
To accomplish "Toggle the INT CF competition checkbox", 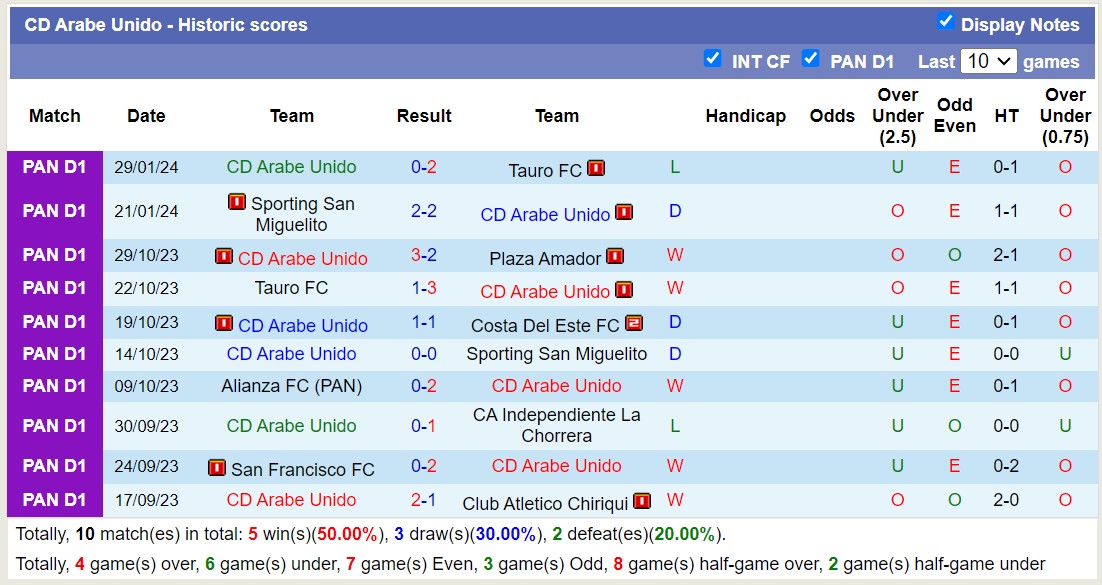I will point(713,59).
